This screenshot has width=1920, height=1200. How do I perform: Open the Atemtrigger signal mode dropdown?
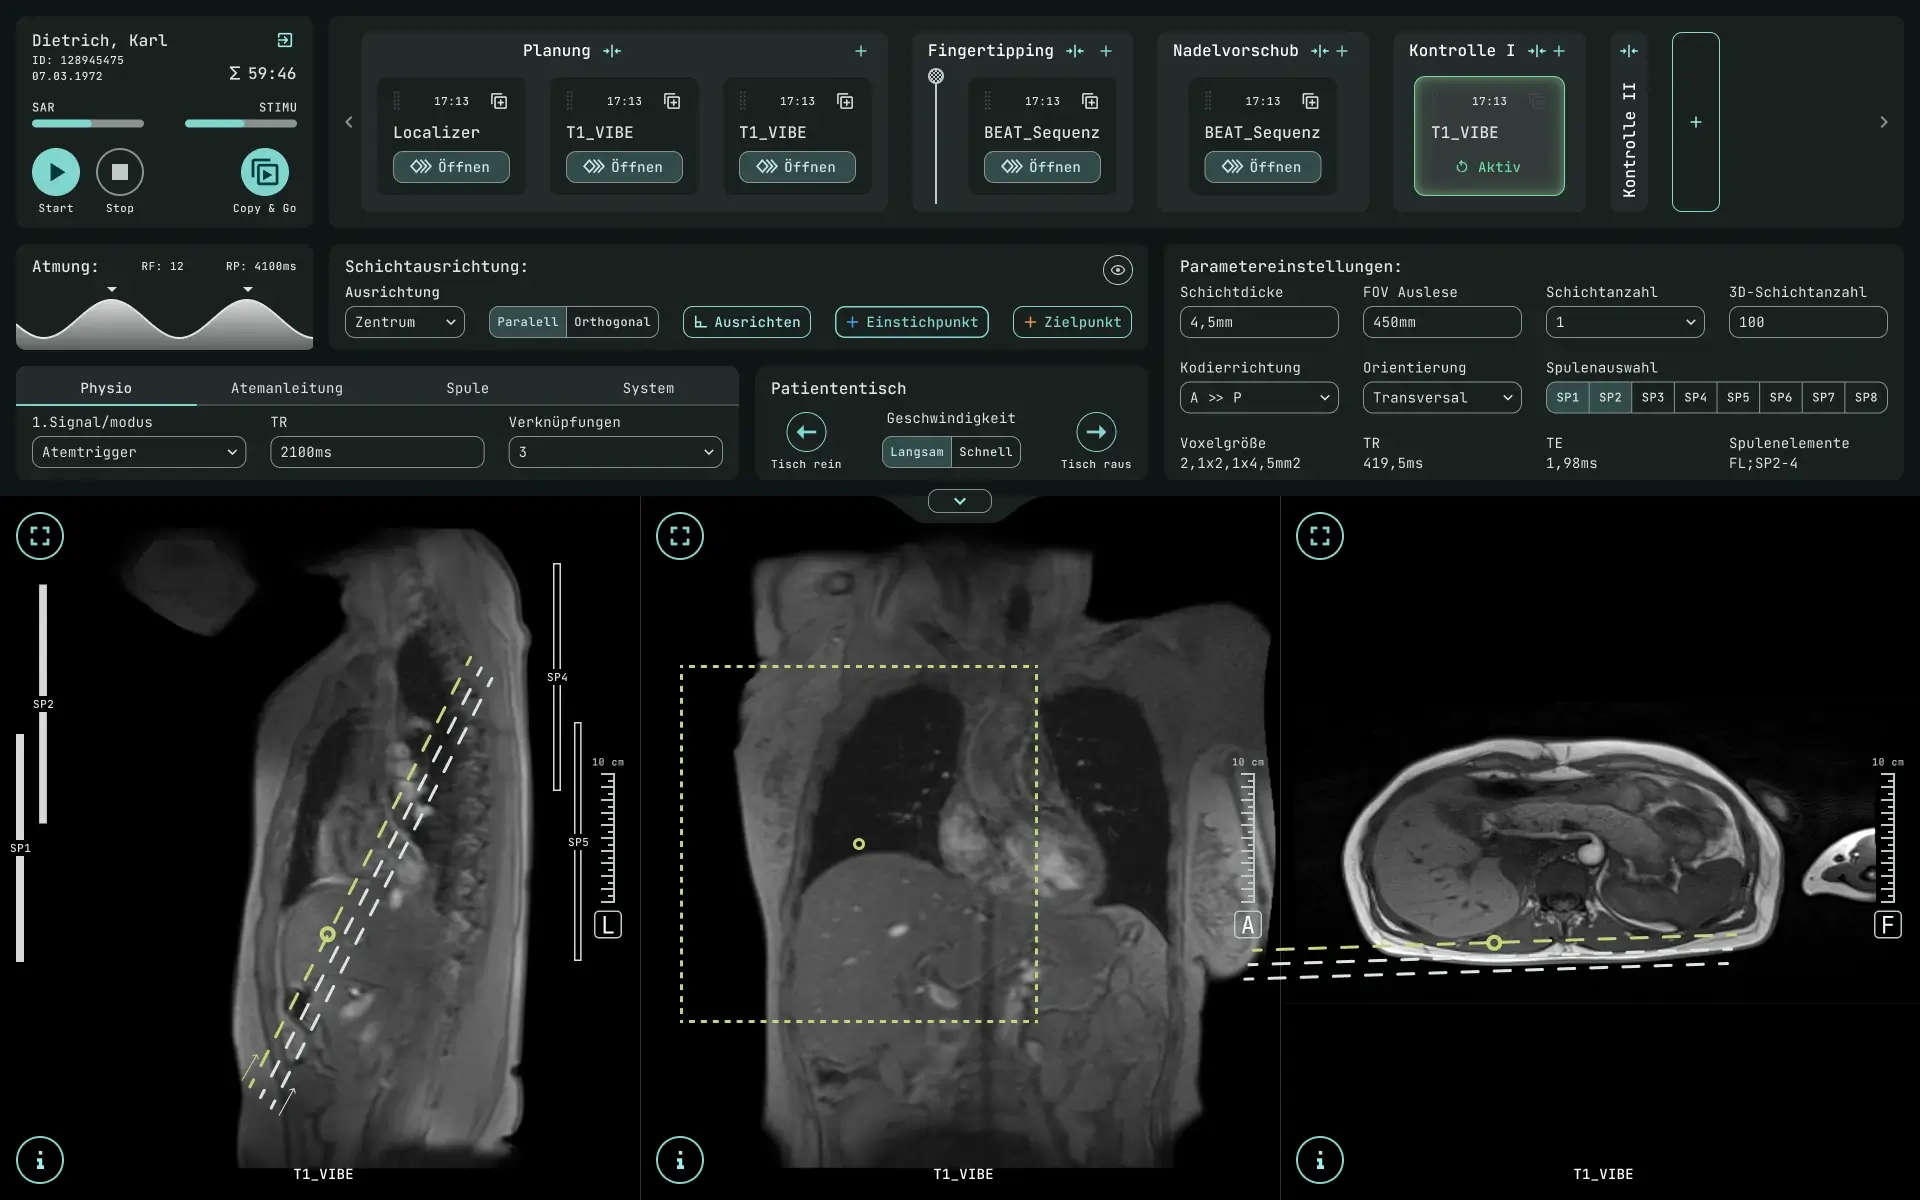[x=138, y=452]
